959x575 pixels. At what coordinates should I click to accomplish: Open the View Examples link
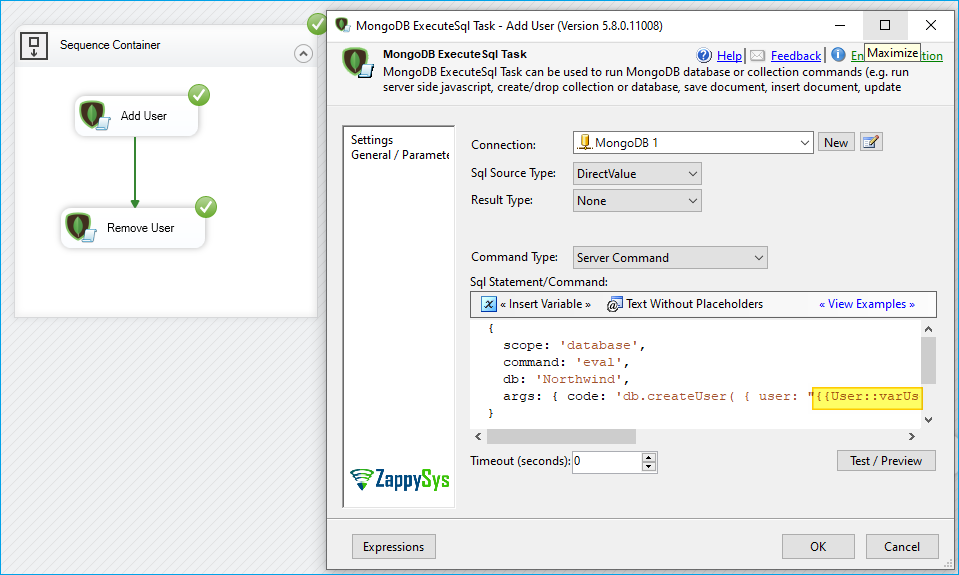click(866, 304)
